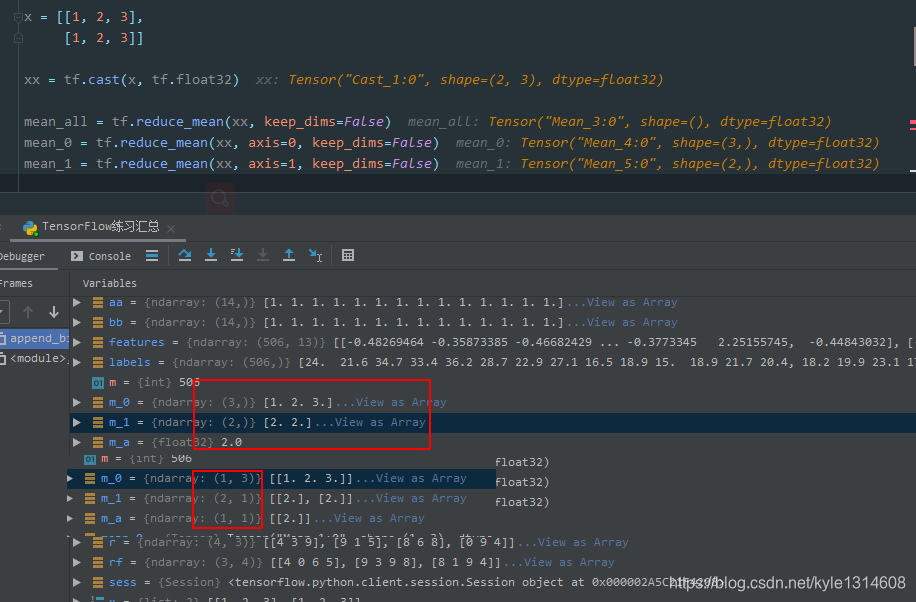Image resolution: width=916 pixels, height=602 pixels.
Task: Click the Variables panel header
Action: tap(110, 283)
